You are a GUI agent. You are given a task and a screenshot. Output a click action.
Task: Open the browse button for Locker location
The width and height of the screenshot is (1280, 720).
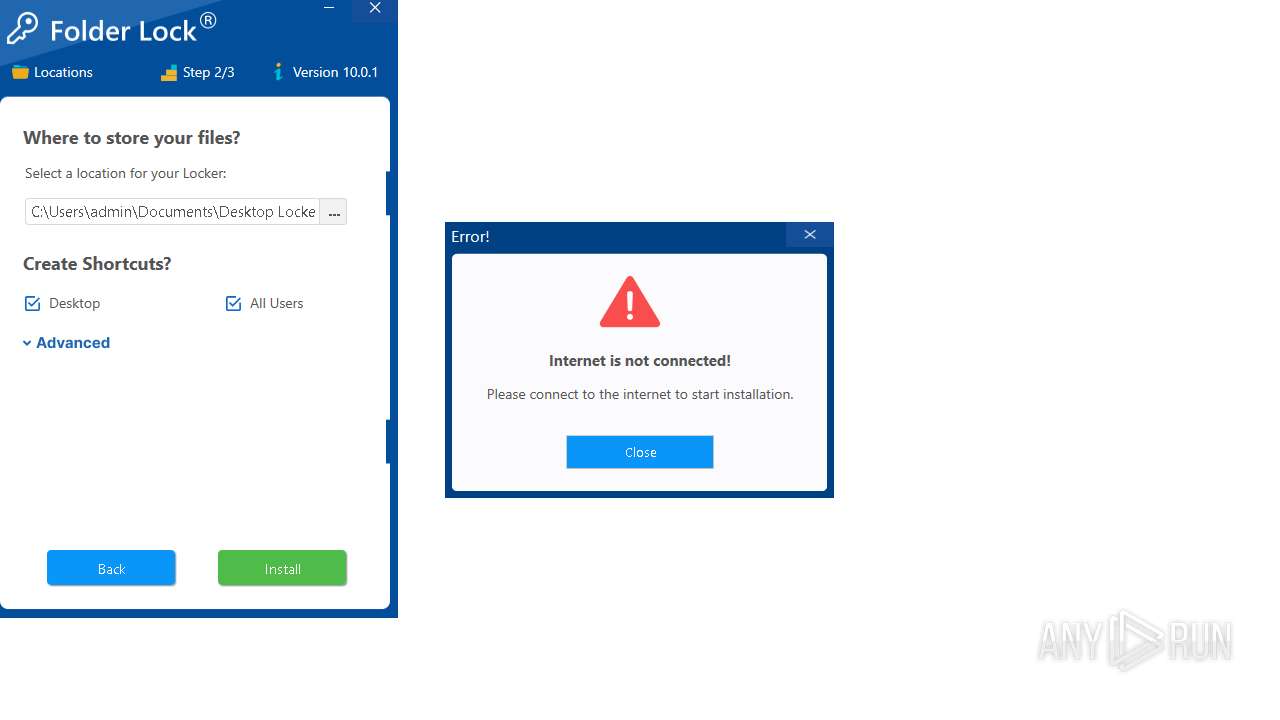tap(334, 212)
